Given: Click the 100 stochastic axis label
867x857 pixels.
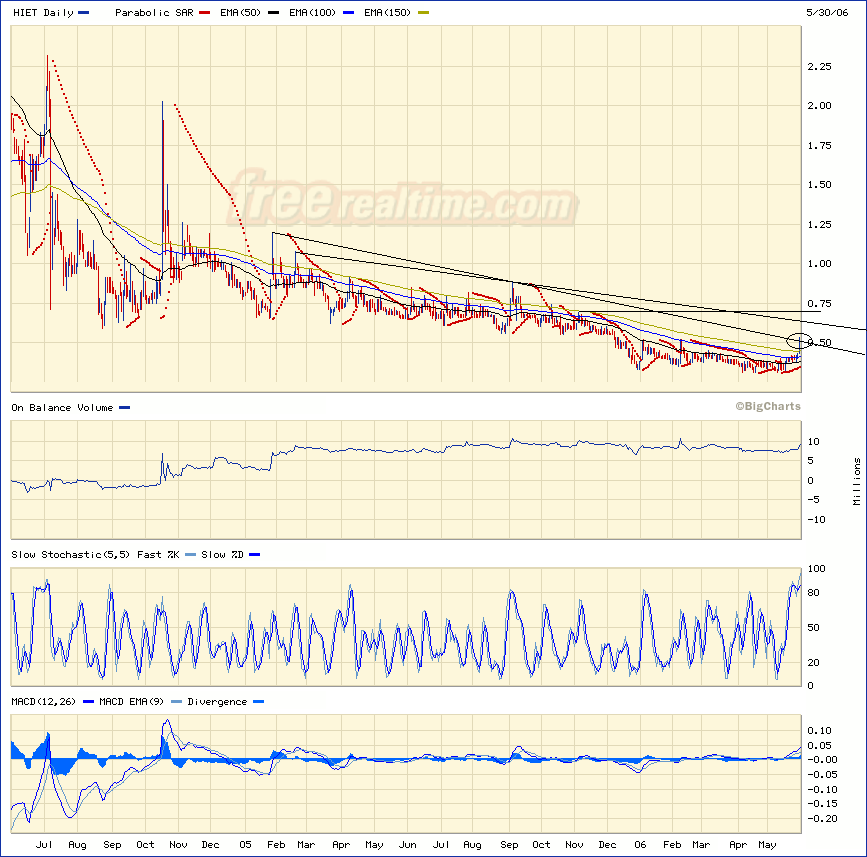Looking at the screenshot, I should [816, 568].
